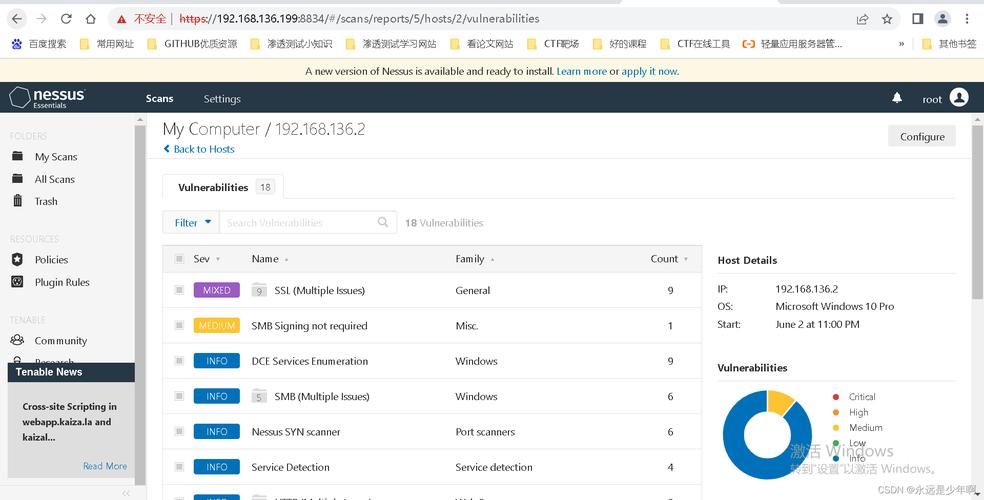The image size is (984, 500).
Task: Click the root user avatar icon
Action: coord(959,97)
